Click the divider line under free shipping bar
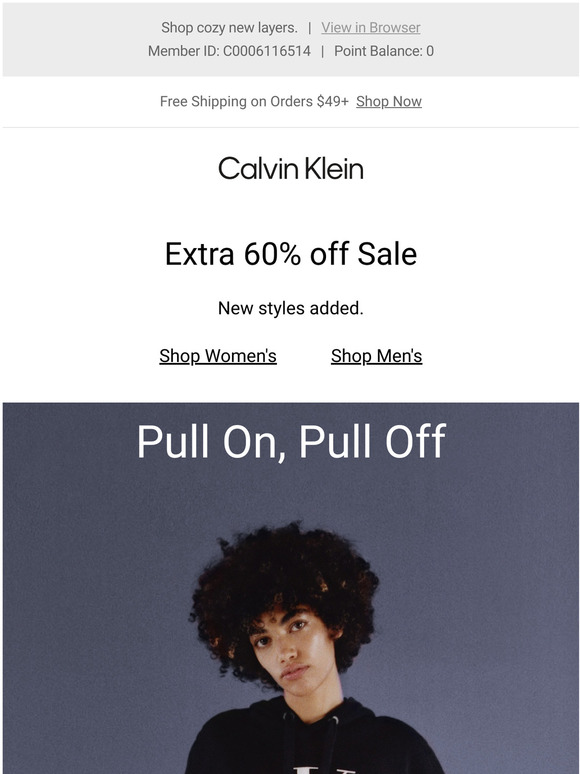Viewport: 580px width, 774px height. (291, 127)
